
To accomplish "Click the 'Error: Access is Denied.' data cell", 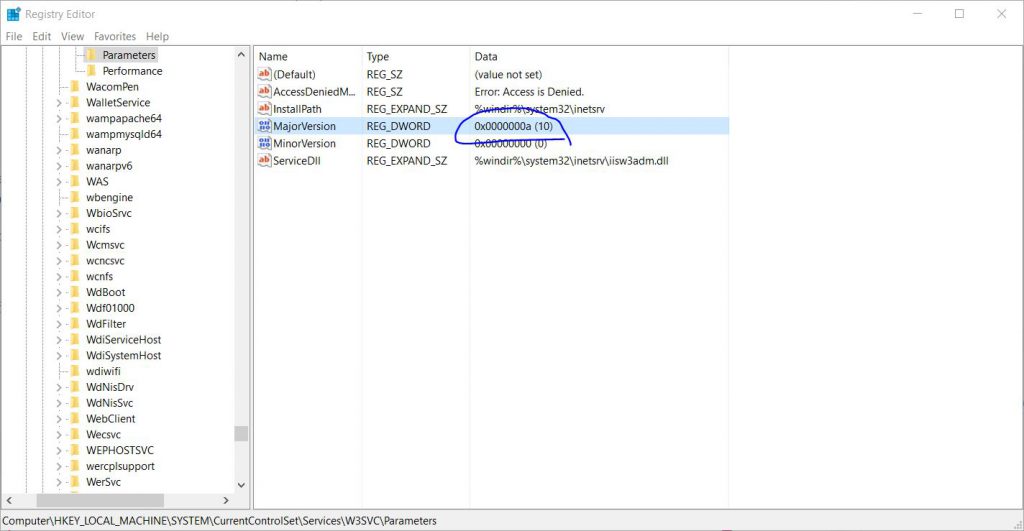I will pos(529,91).
